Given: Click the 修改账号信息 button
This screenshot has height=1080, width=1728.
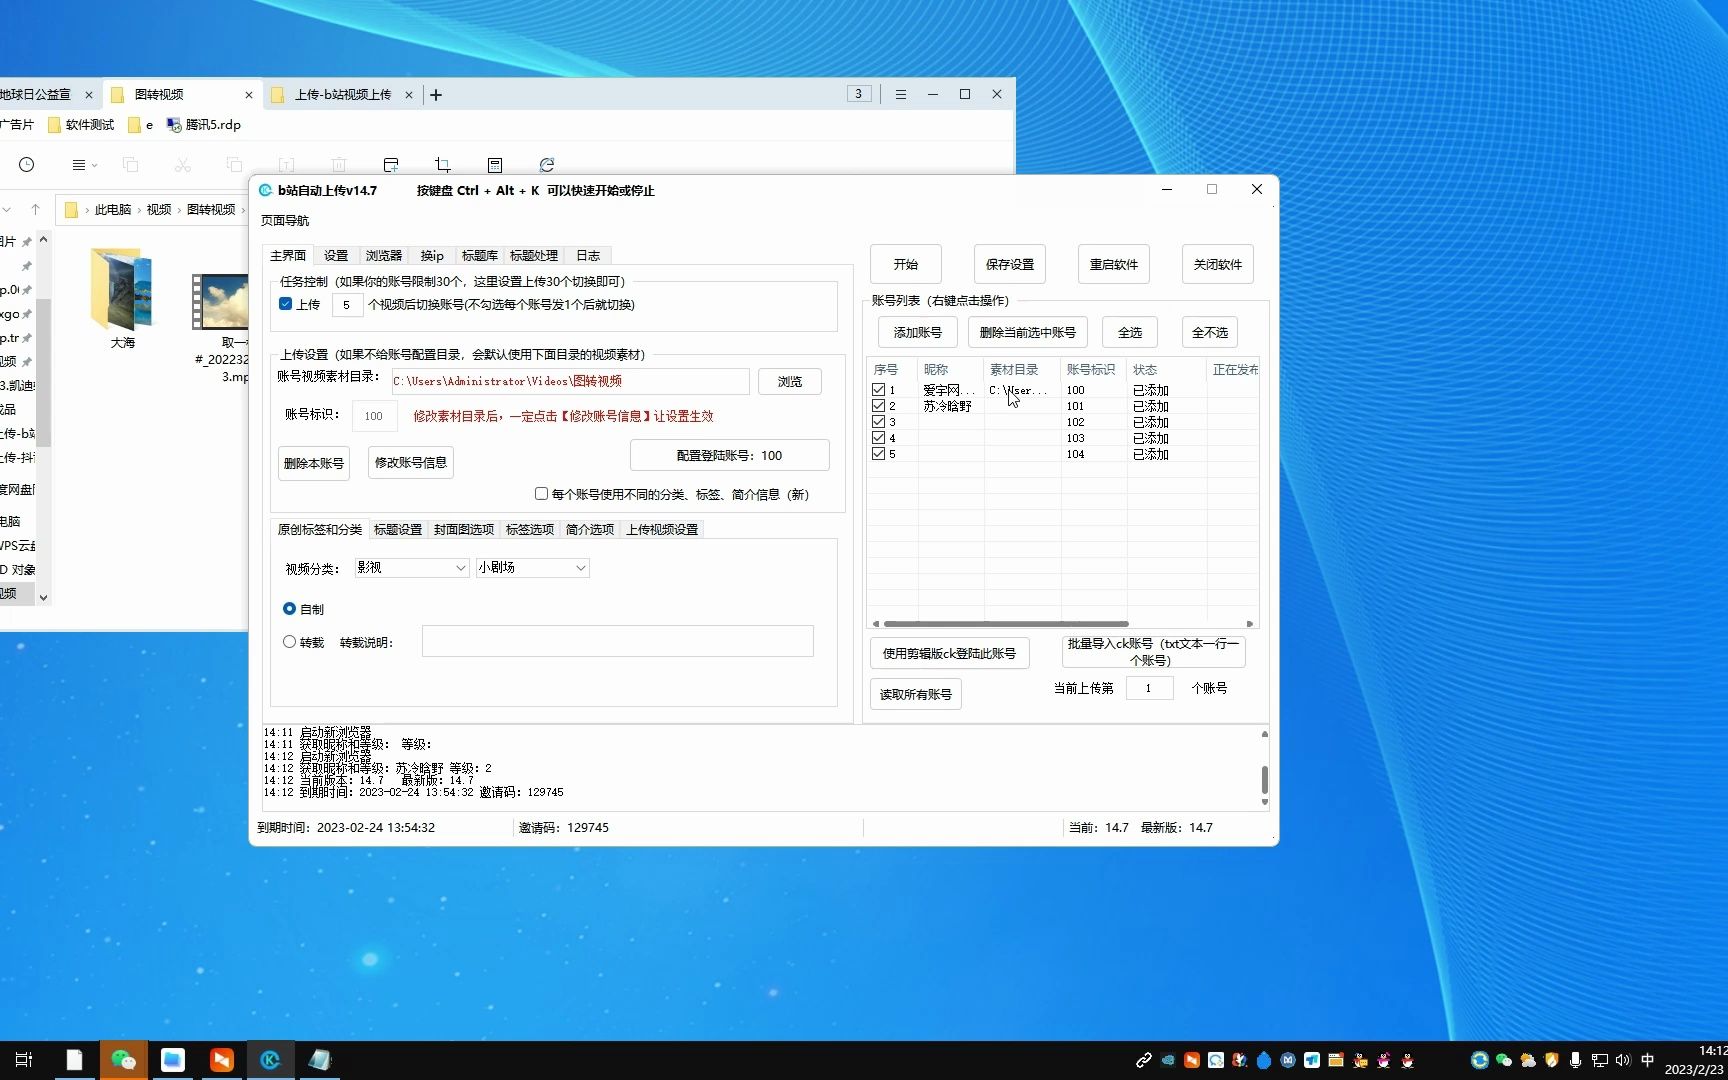Looking at the screenshot, I should (x=411, y=462).
